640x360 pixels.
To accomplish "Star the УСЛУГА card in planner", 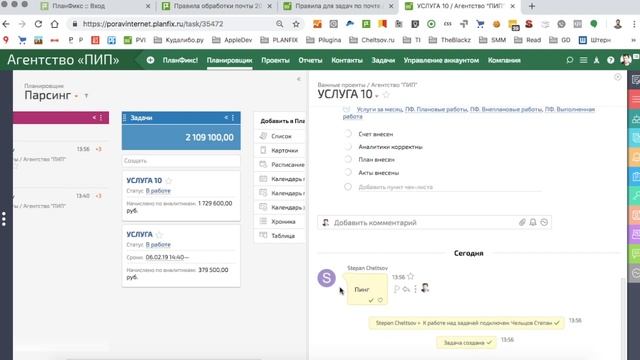I will pyautogui.click(x=159, y=234).
